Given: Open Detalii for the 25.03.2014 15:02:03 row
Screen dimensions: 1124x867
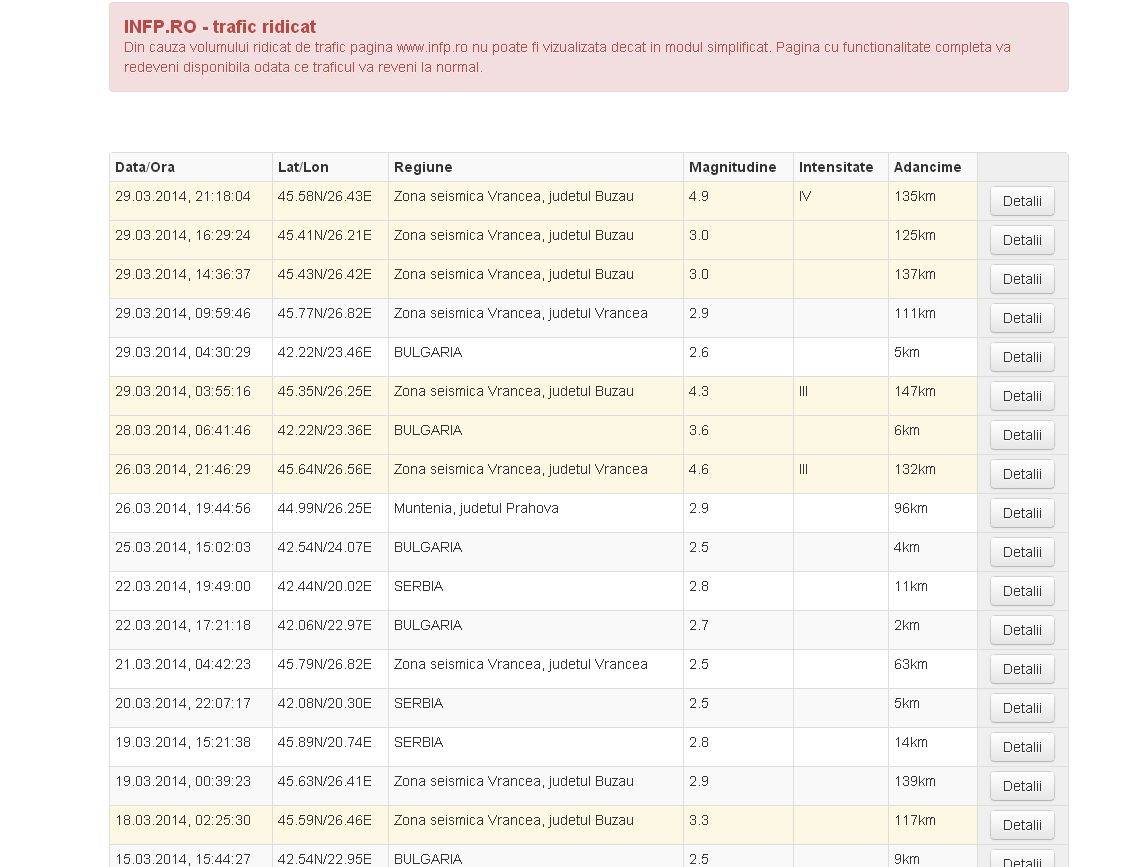Looking at the screenshot, I should click(x=1021, y=551).
